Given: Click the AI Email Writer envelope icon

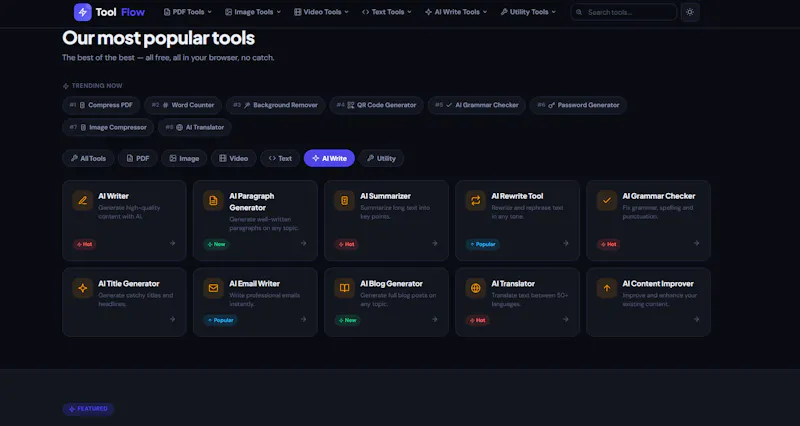Looking at the screenshot, I should tap(213, 288).
